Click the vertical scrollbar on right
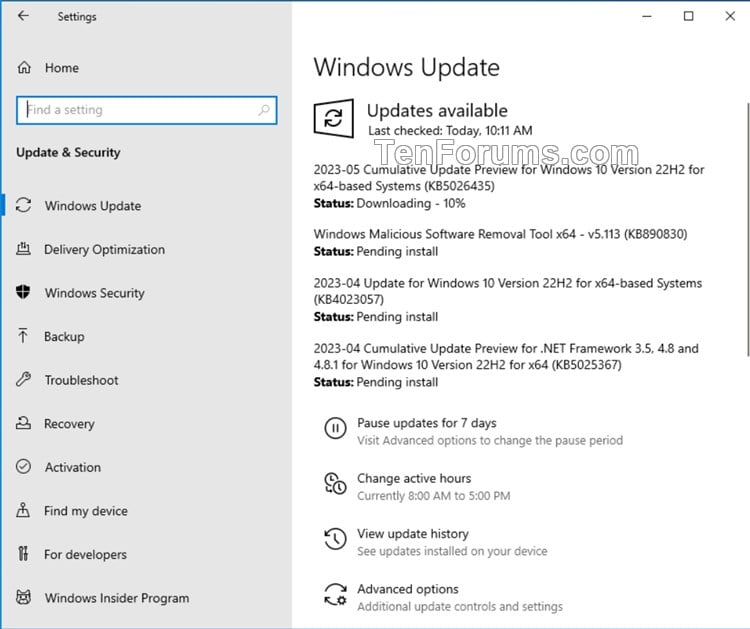The height and width of the screenshot is (629, 750). coord(748,230)
